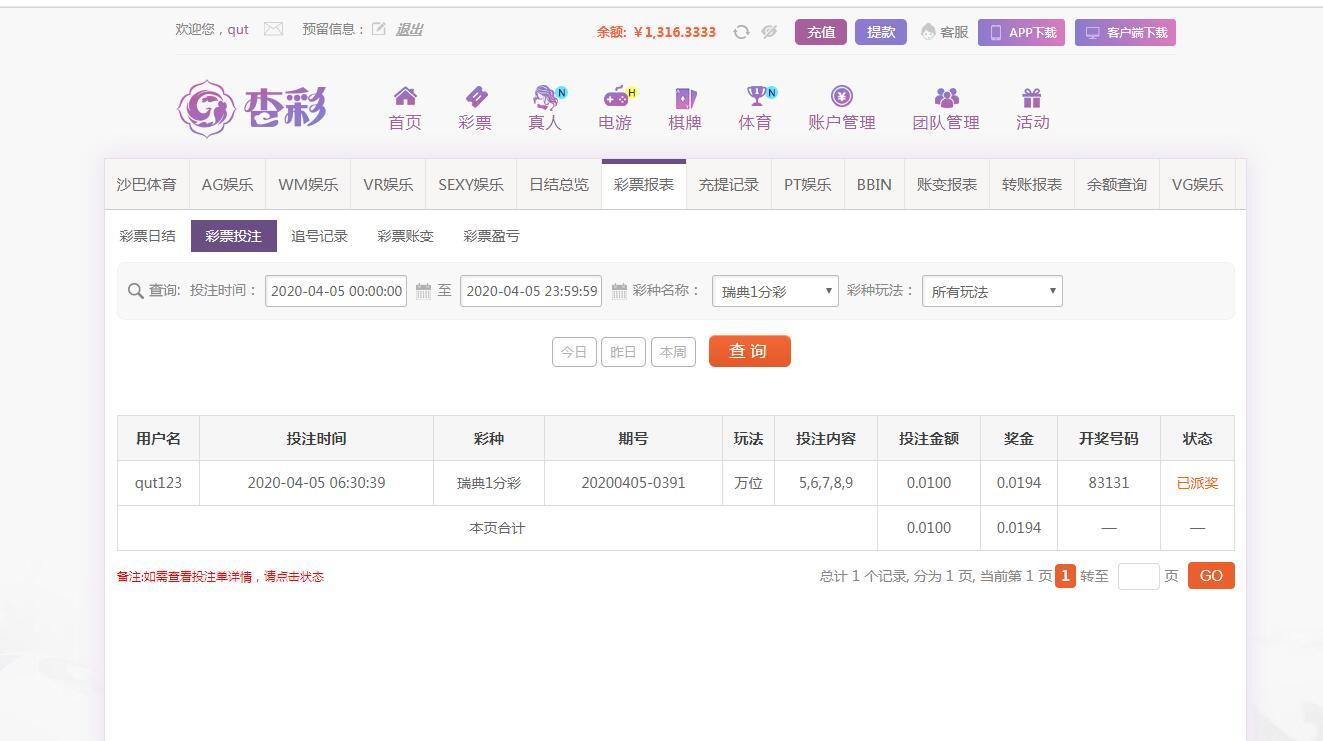
Task: Open the 账户管理 account icon
Action: pos(842,97)
